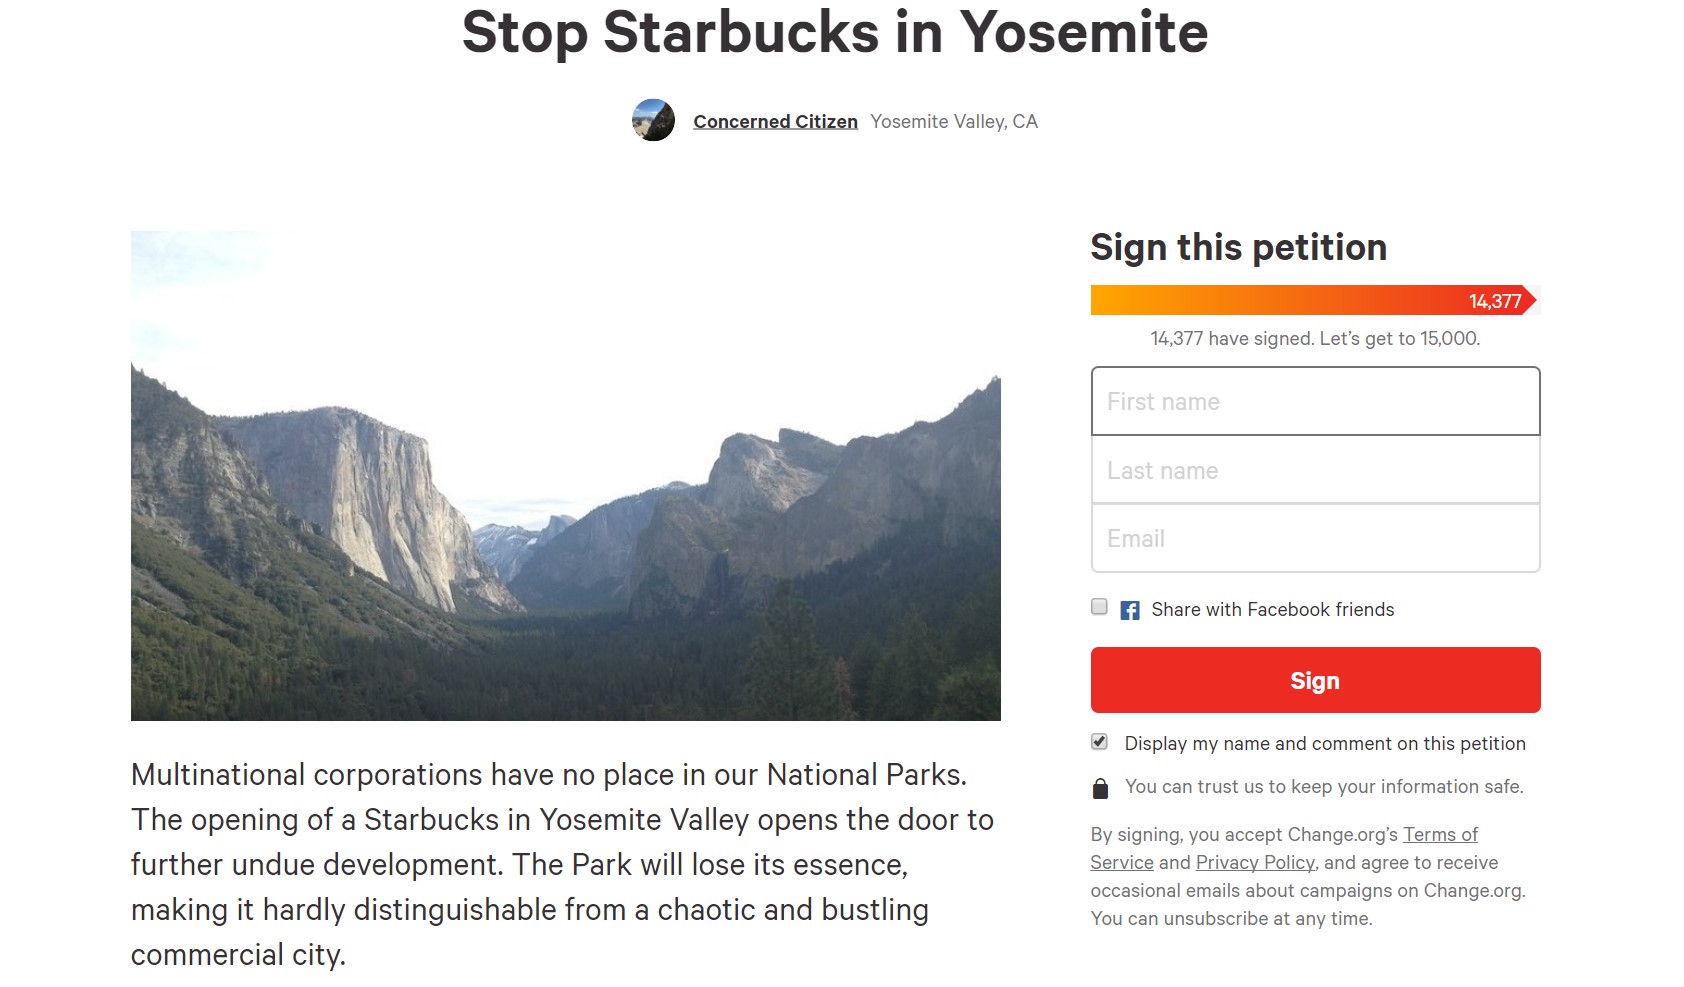Image resolution: width=1684 pixels, height=987 pixels.
Task: Click the petition description paragraph
Action: (562, 864)
